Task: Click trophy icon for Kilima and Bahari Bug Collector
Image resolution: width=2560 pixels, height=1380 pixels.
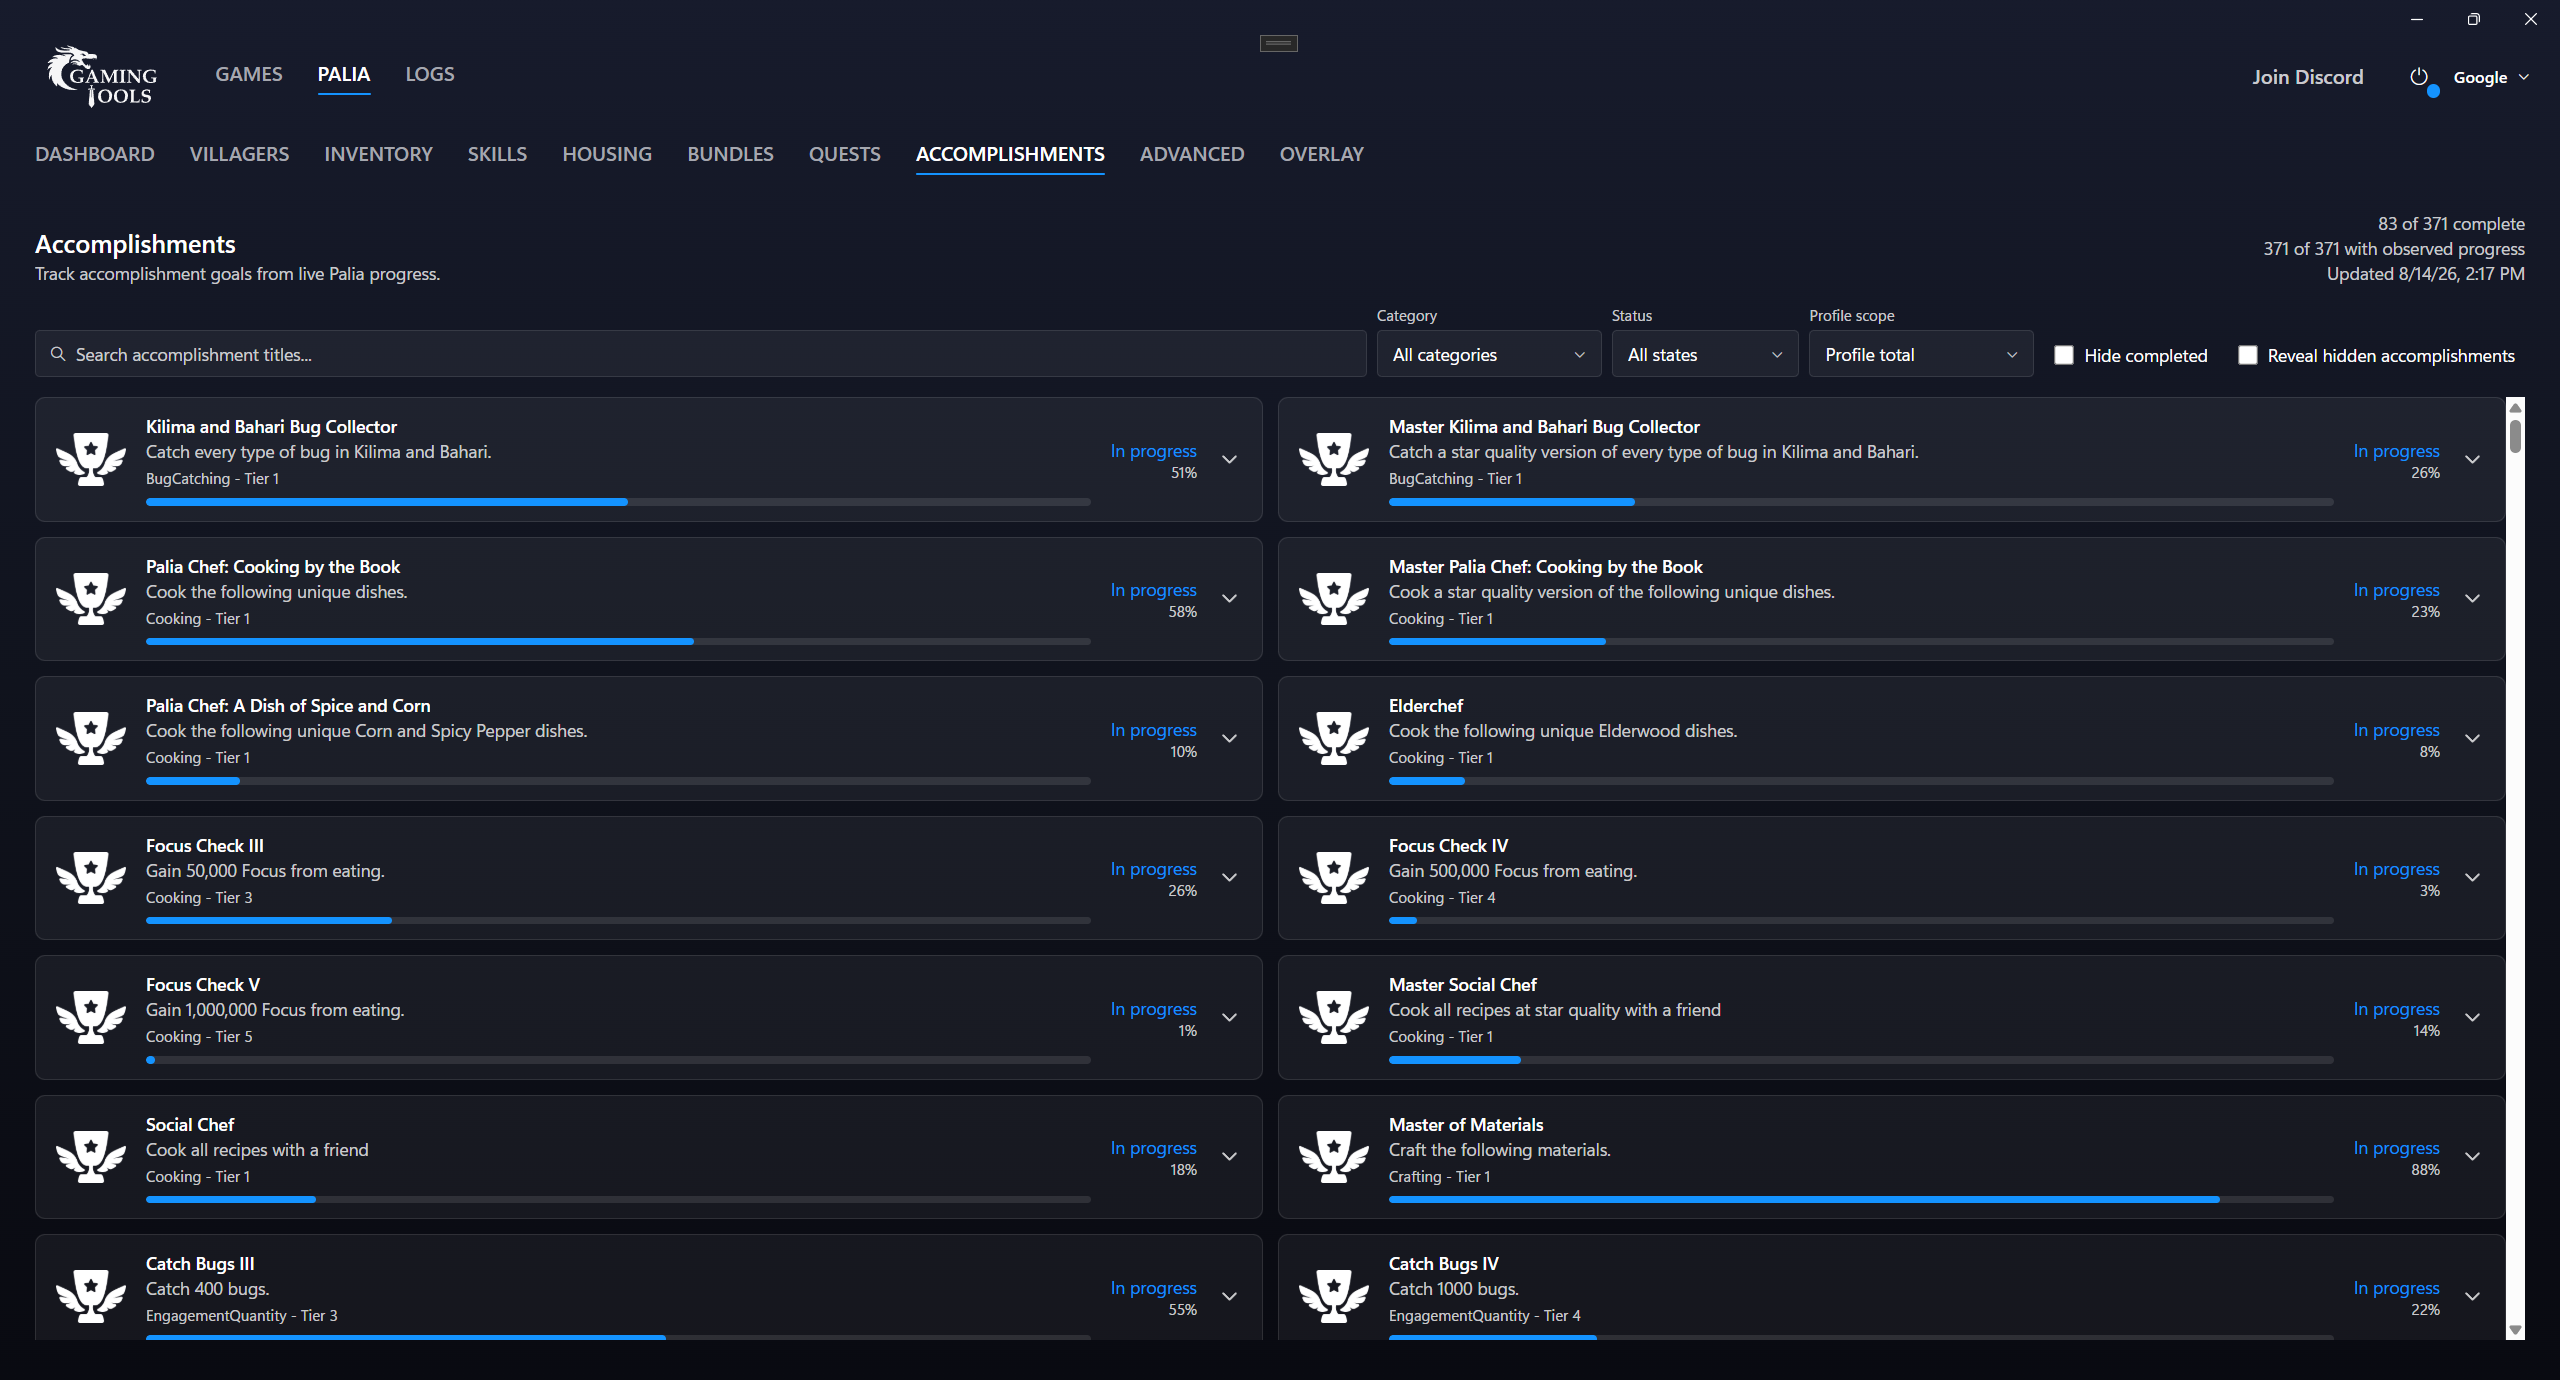Action: tap(91, 459)
